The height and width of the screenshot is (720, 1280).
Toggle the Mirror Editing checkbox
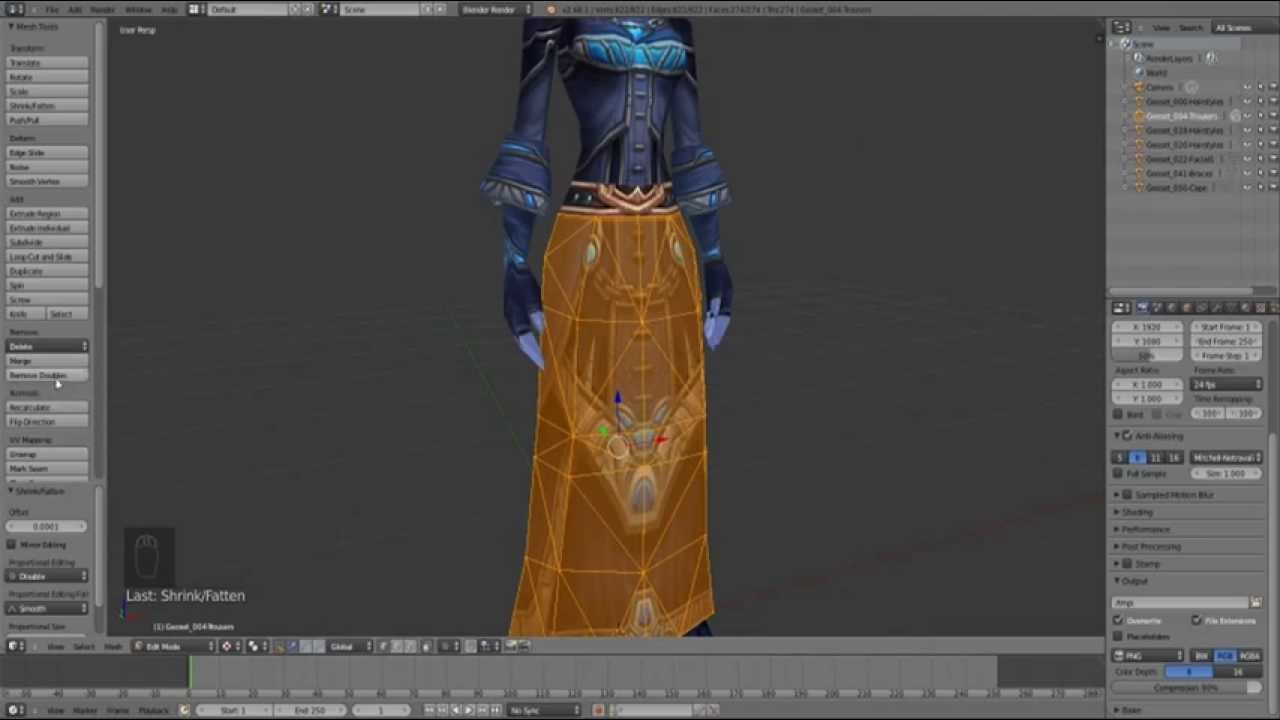coord(11,545)
